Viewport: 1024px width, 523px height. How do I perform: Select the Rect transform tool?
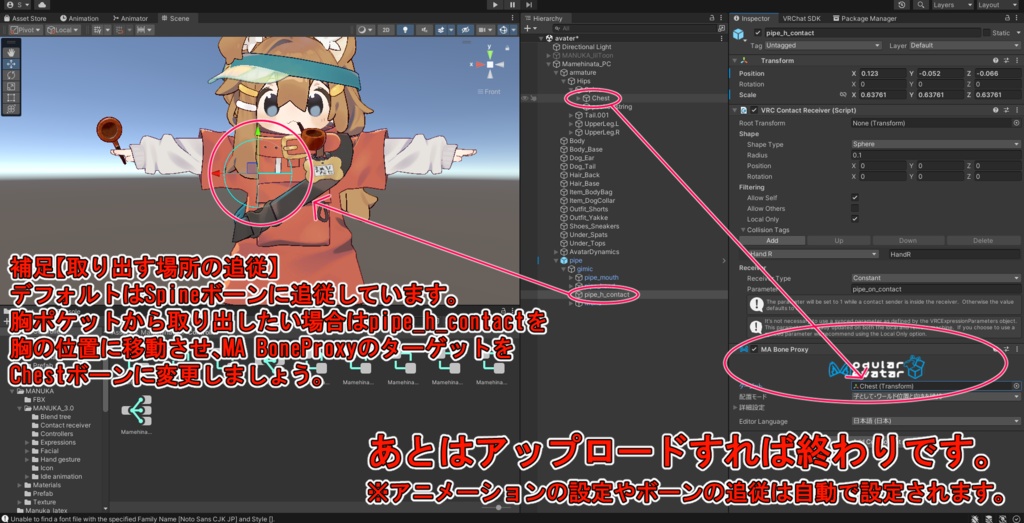coord(12,97)
